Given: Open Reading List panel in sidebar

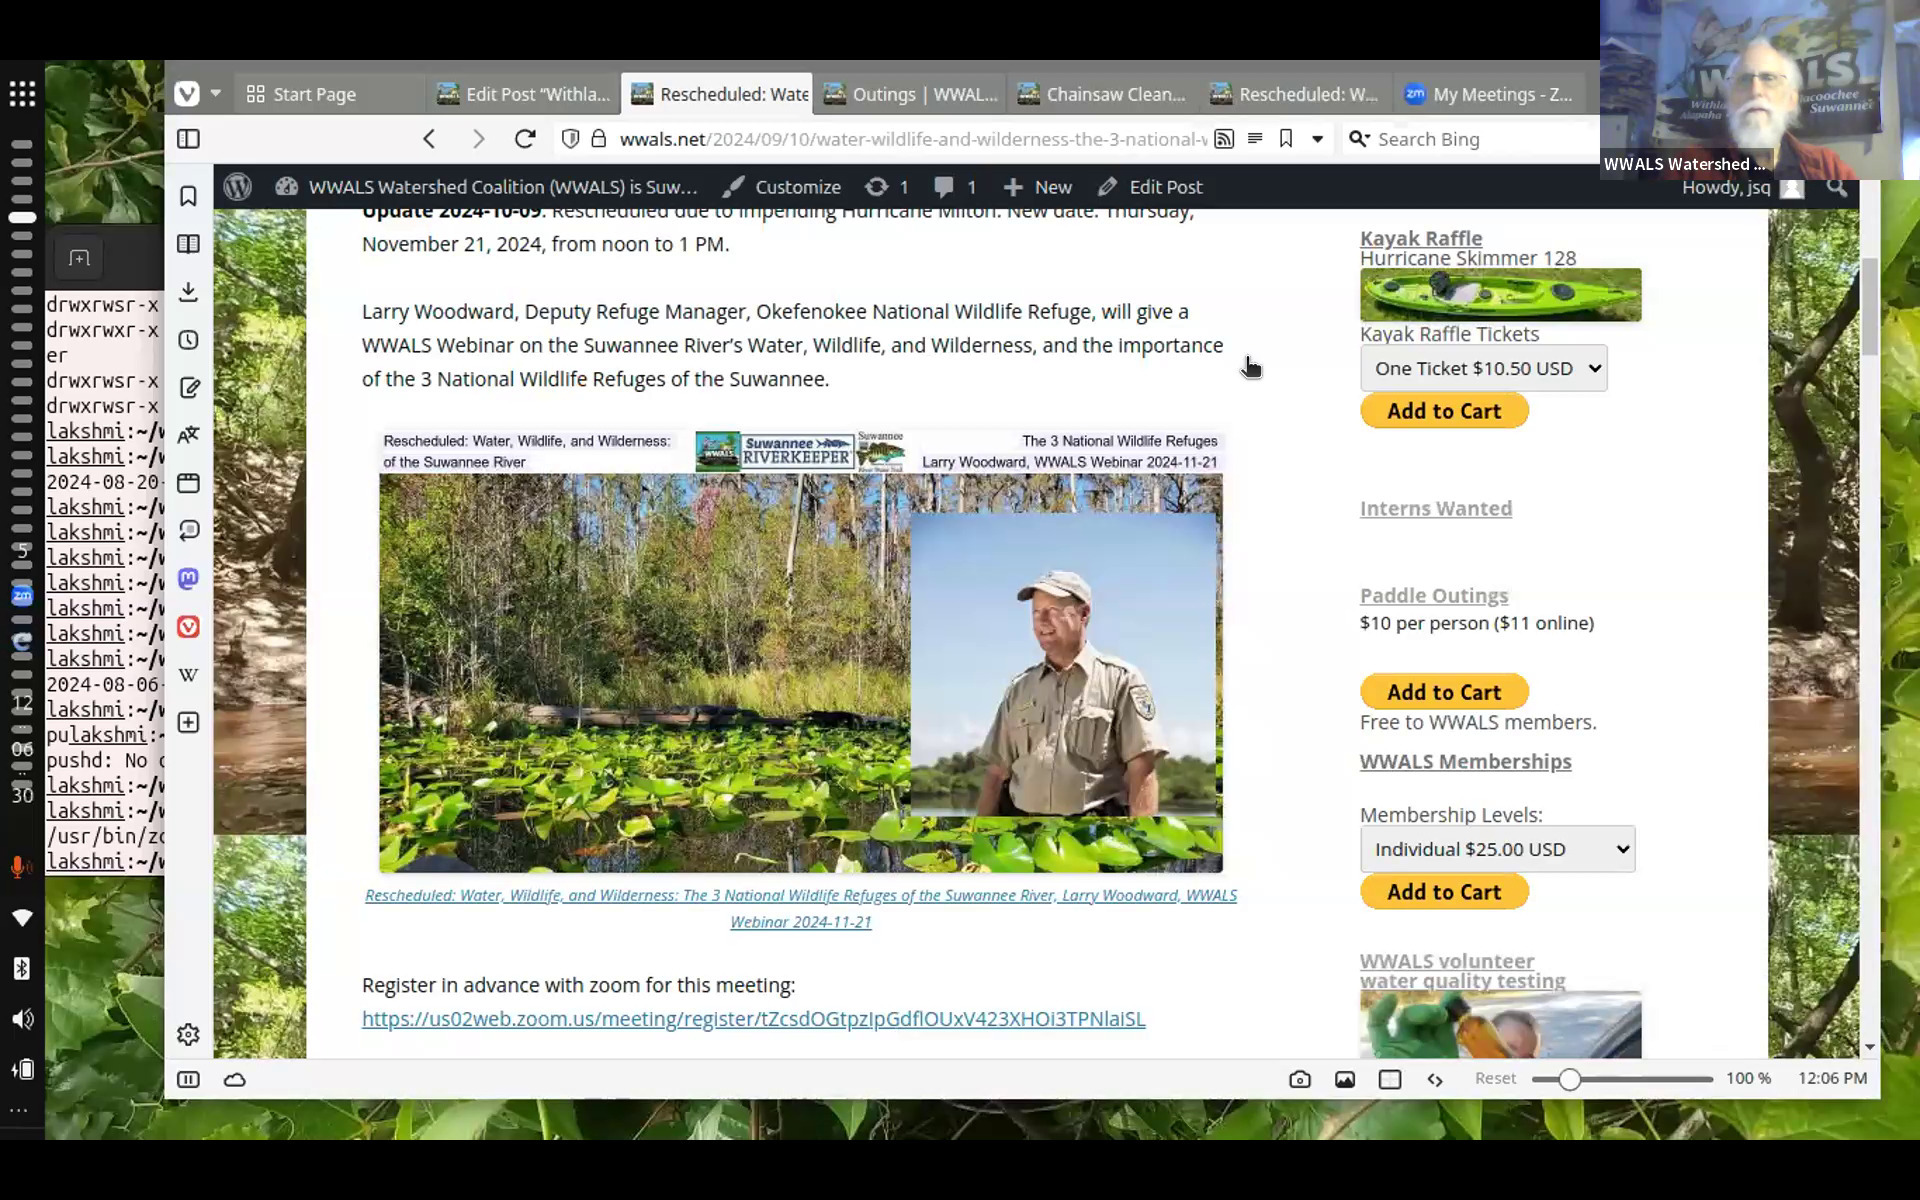Looking at the screenshot, I should [x=188, y=244].
